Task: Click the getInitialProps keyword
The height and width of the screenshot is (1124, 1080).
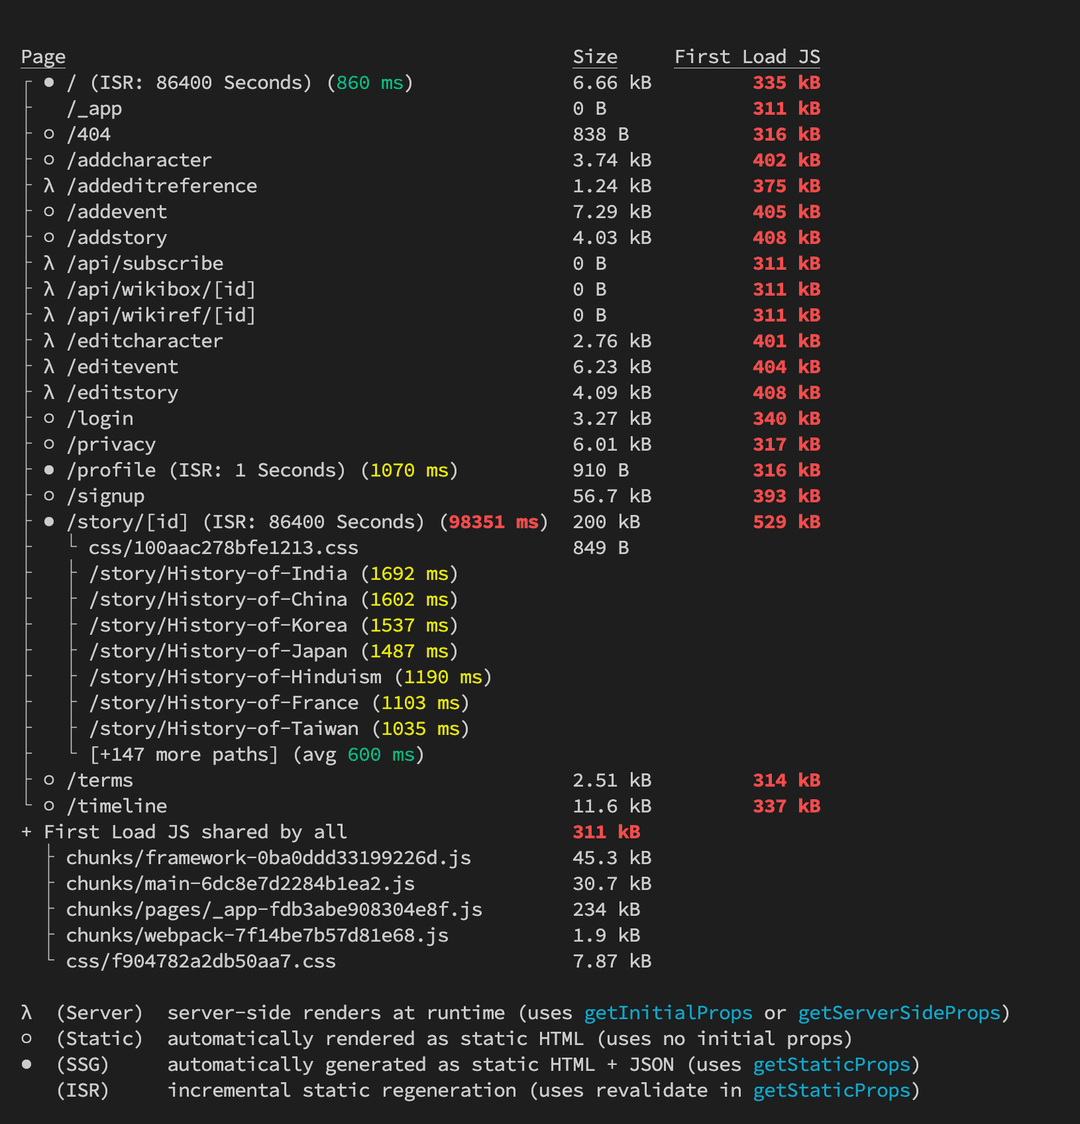Action: pyautogui.click(x=668, y=1012)
